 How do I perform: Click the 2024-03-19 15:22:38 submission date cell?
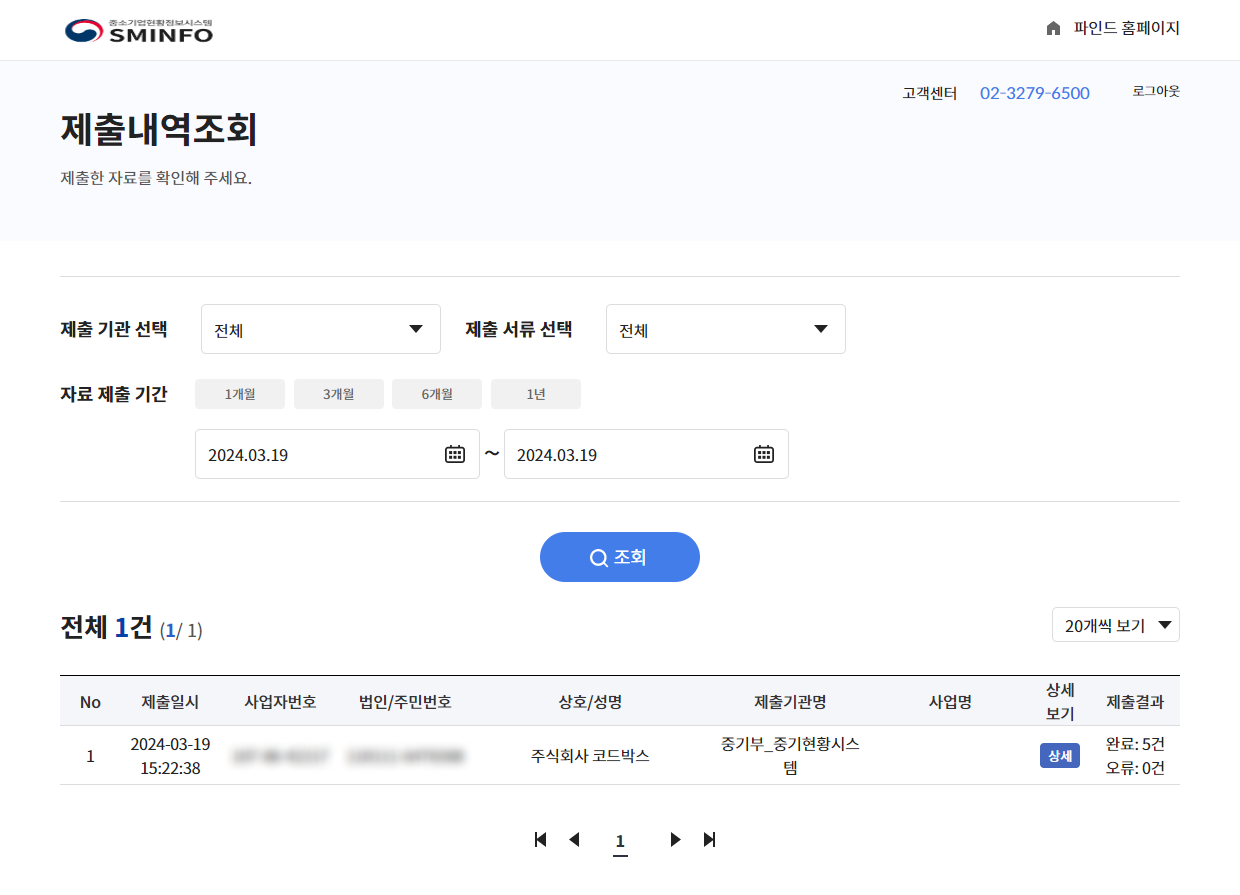[170, 756]
